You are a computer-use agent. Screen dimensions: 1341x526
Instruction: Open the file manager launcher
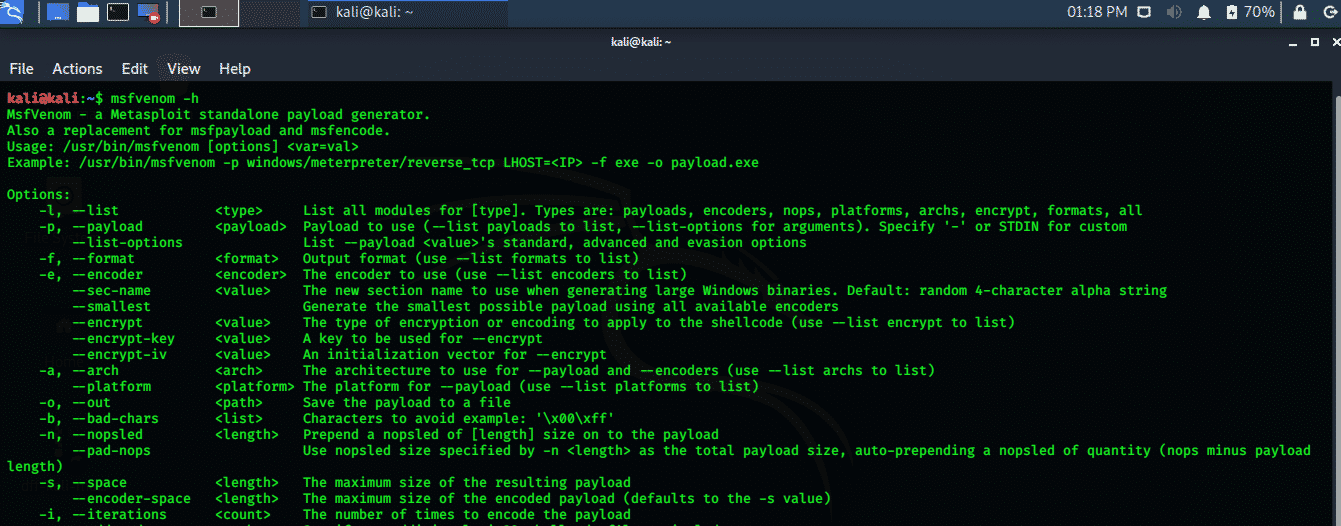pyautogui.click(x=88, y=13)
